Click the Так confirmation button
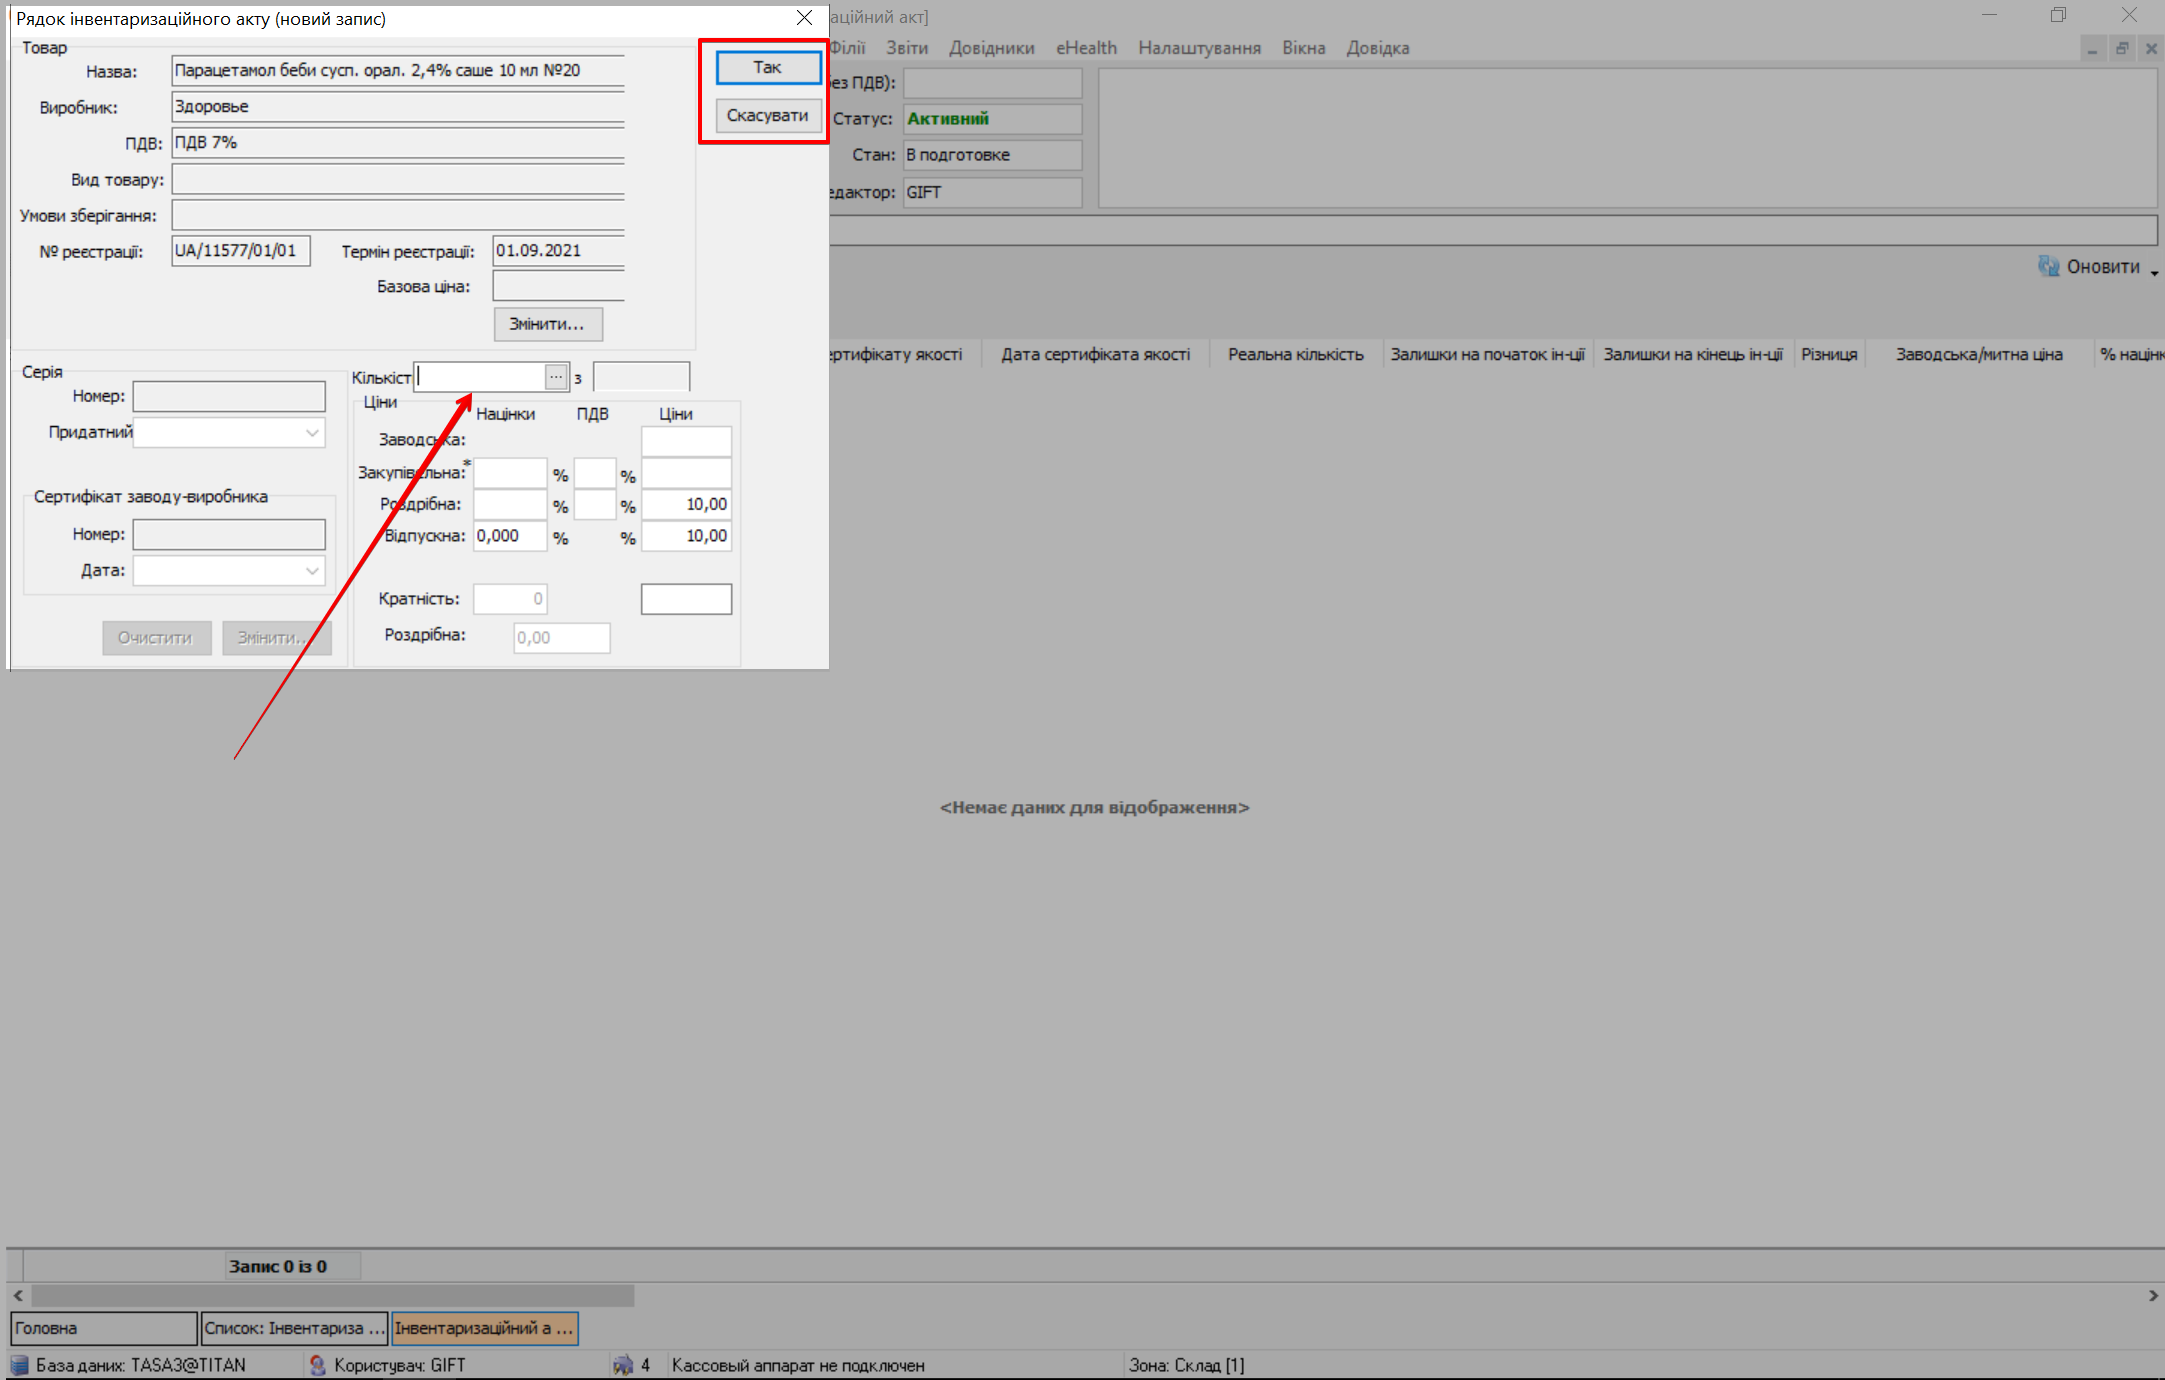 (x=767, y=67)
